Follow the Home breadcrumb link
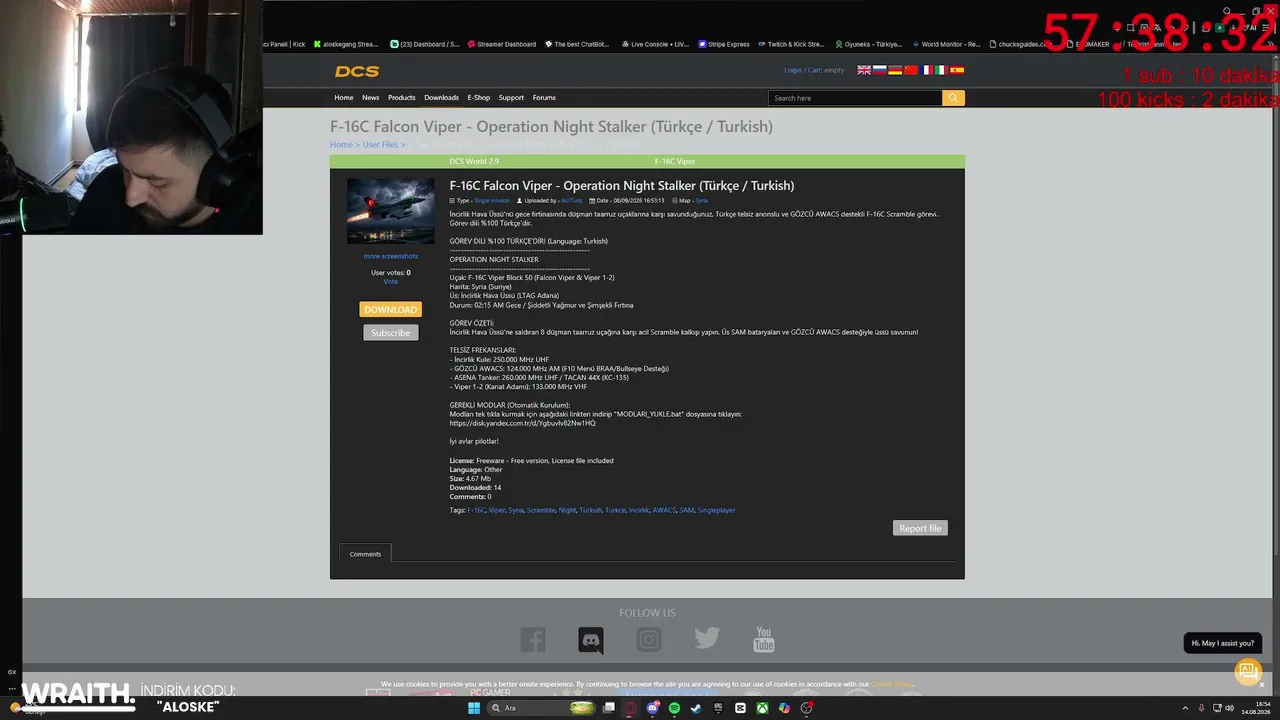The width and height of the screenshot is (1280, 720). point(341,145)
